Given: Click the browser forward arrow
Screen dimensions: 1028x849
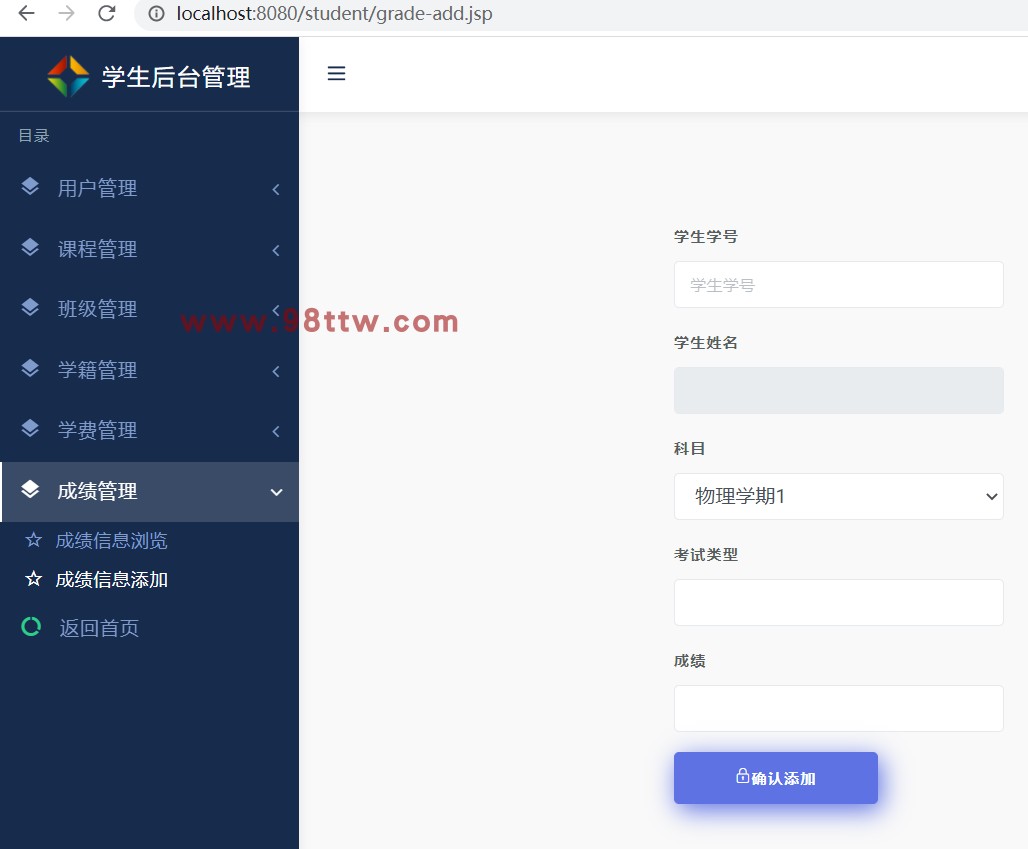Looking at the screenshot, I should [66, 13].
